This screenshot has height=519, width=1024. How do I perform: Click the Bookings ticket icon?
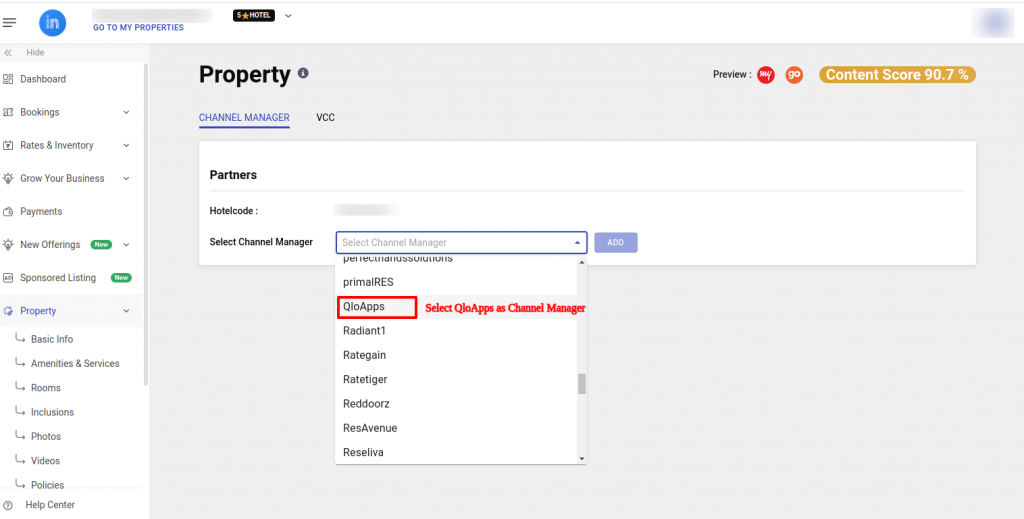tap(8, 112)
